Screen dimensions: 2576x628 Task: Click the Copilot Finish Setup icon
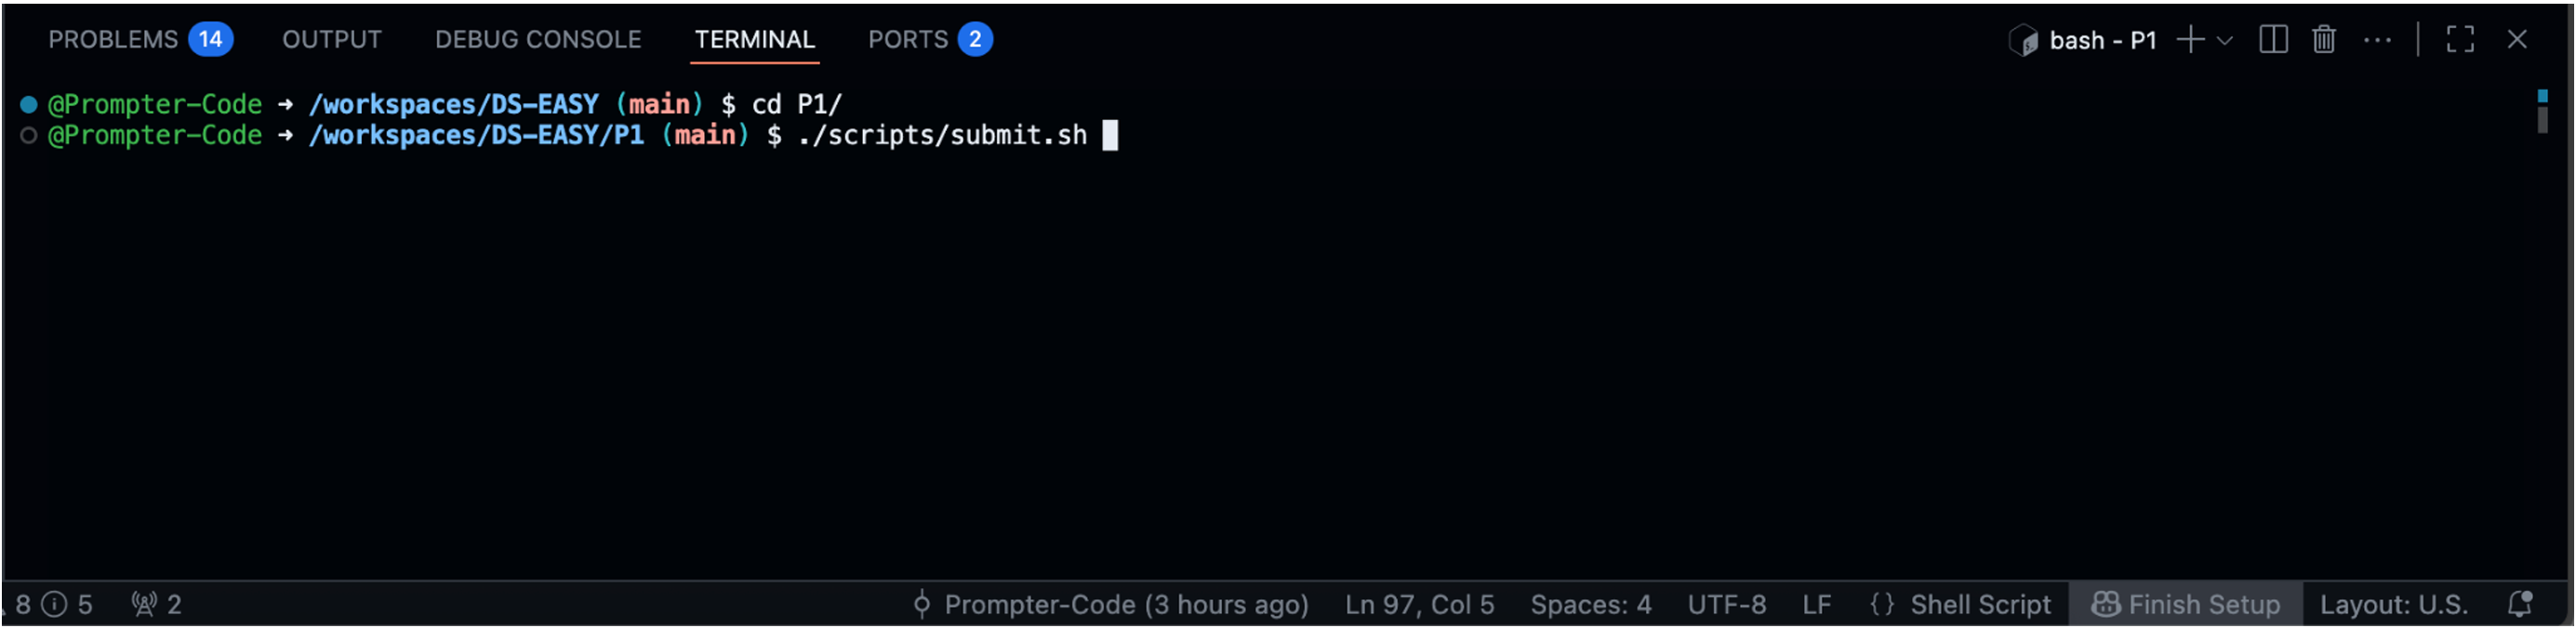point(2106,604)
